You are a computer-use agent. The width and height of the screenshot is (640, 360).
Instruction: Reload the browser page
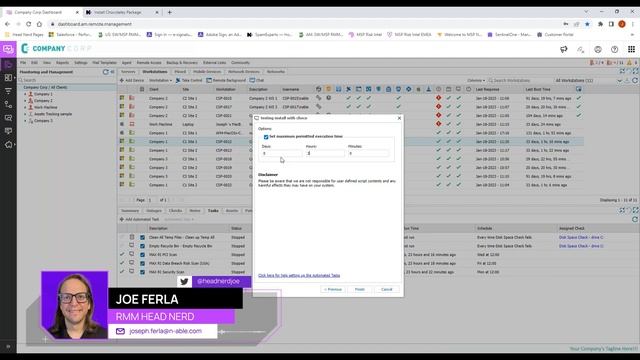coord(28,24)
